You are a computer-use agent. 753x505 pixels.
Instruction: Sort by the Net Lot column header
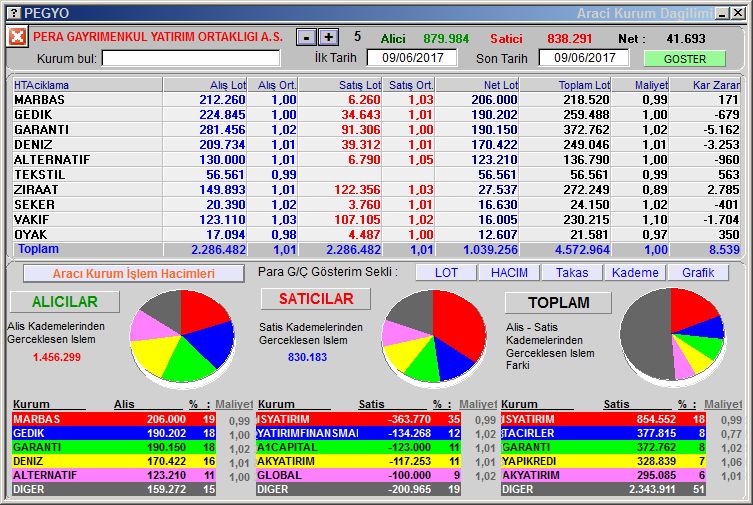pyautogui.click(x=477, y=85)
